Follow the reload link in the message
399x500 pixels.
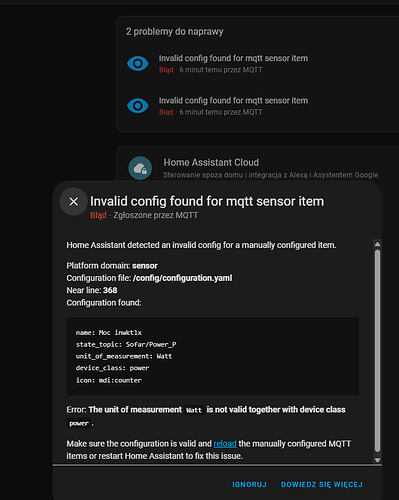(x=225, y=444)
